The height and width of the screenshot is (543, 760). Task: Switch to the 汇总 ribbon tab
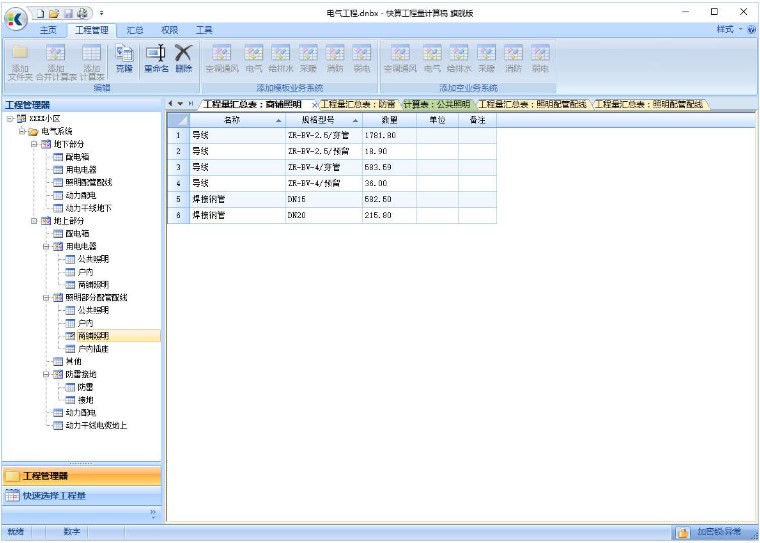pos(135,31)
